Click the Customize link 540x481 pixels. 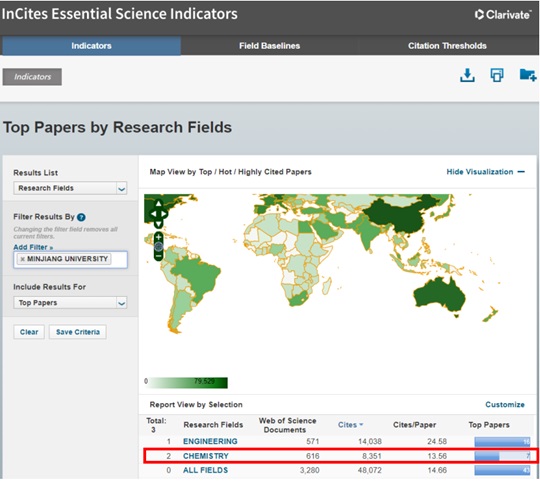[505, 405]
